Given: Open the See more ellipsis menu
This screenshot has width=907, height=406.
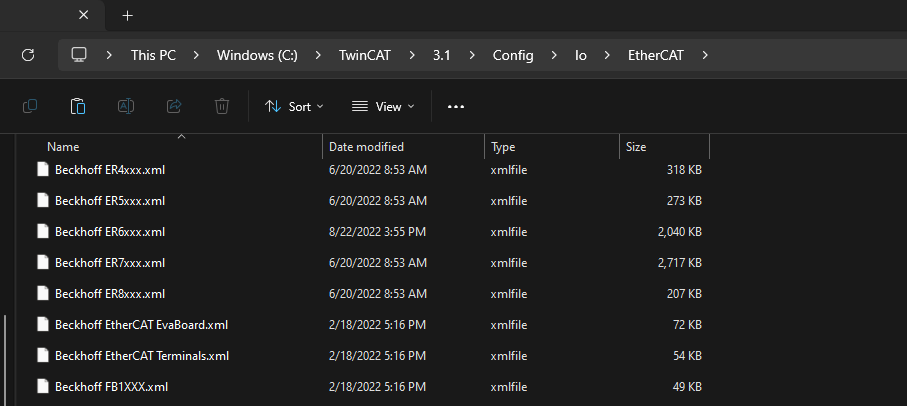Looking at the screenshot, I should pos(456,107).
